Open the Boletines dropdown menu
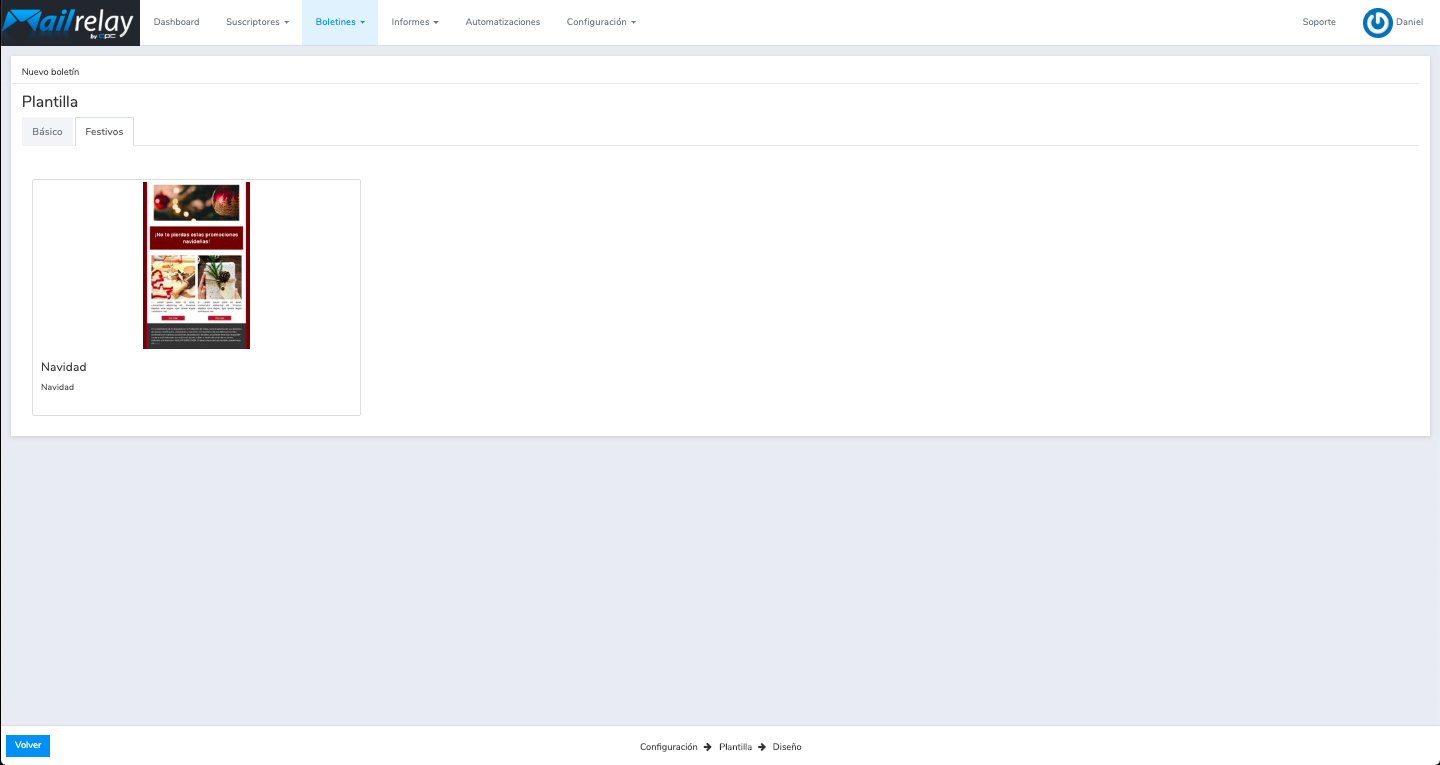Viewport: 1440px width, 765px height. (x=340, y=22)
